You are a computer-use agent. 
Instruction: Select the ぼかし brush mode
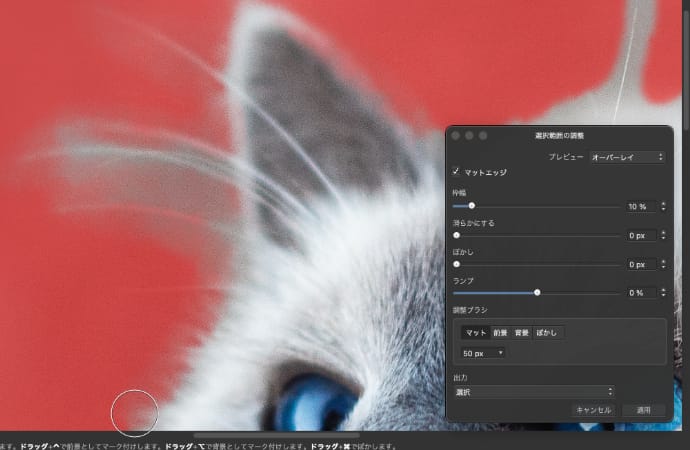548,332
